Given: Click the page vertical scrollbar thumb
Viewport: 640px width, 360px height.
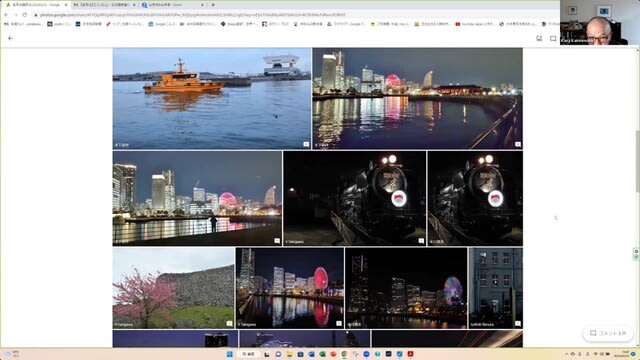Looking at the screenshot, I should click(x=637, y=161).
